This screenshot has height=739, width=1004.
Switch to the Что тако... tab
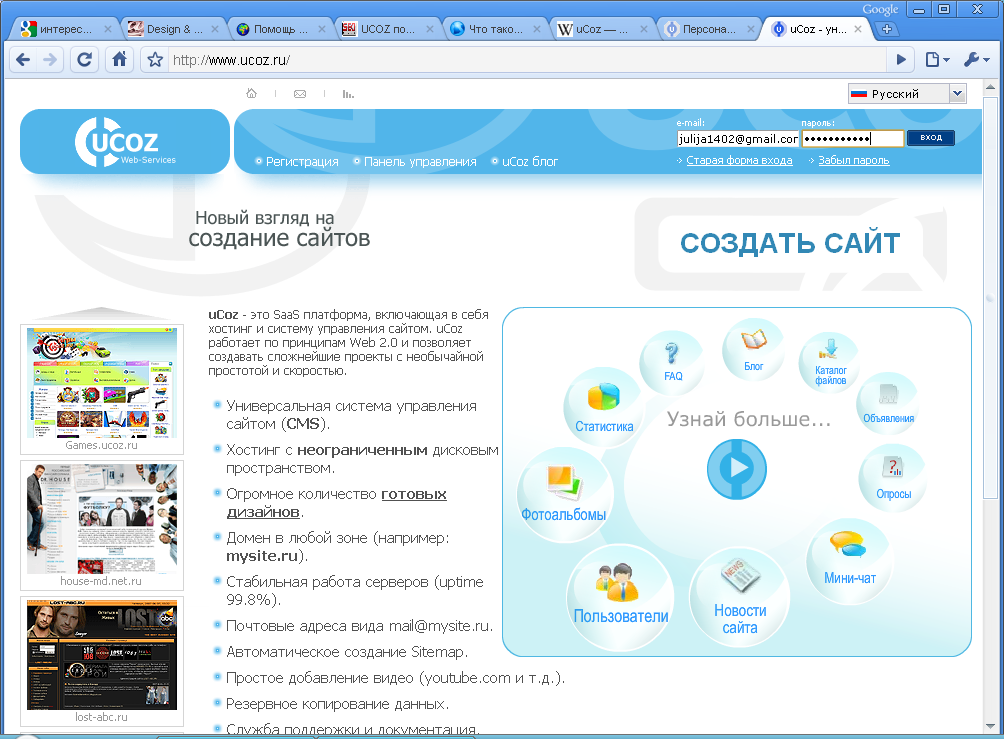coord(494,29)
